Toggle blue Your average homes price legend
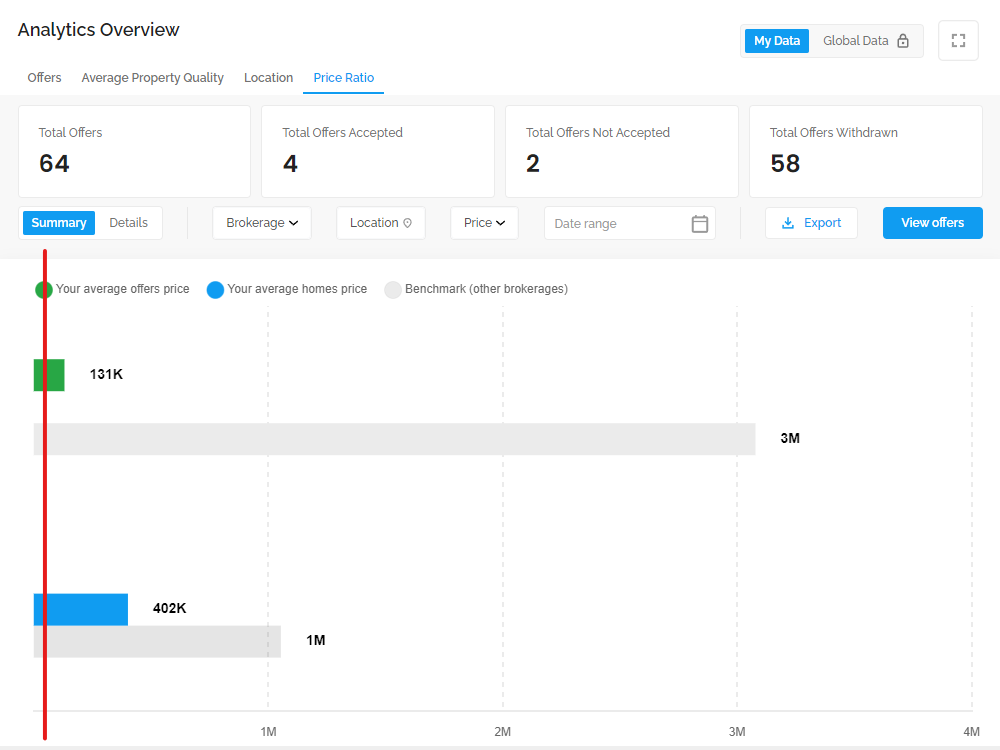 (x=216, y=290)
